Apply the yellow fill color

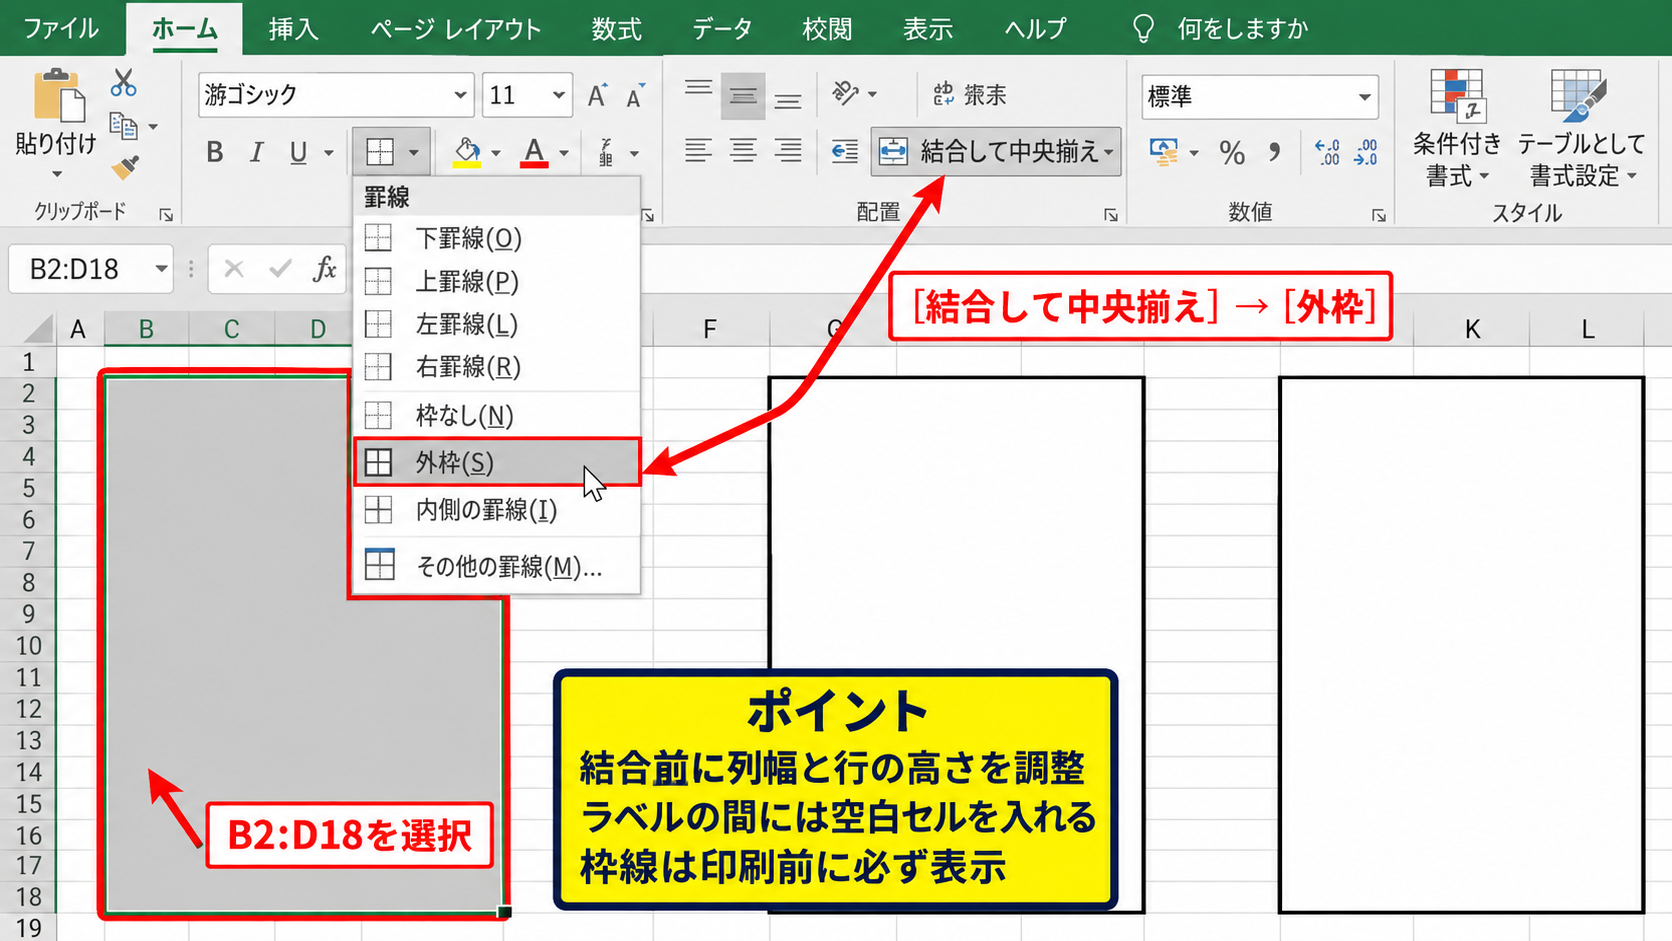(x=466, y=152)
